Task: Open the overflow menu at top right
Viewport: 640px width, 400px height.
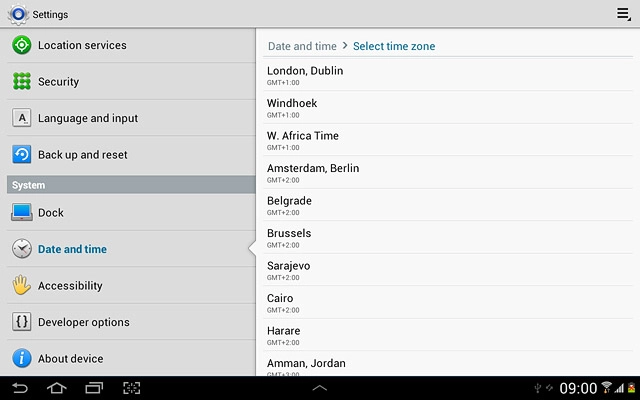Action: click(623, 14)
